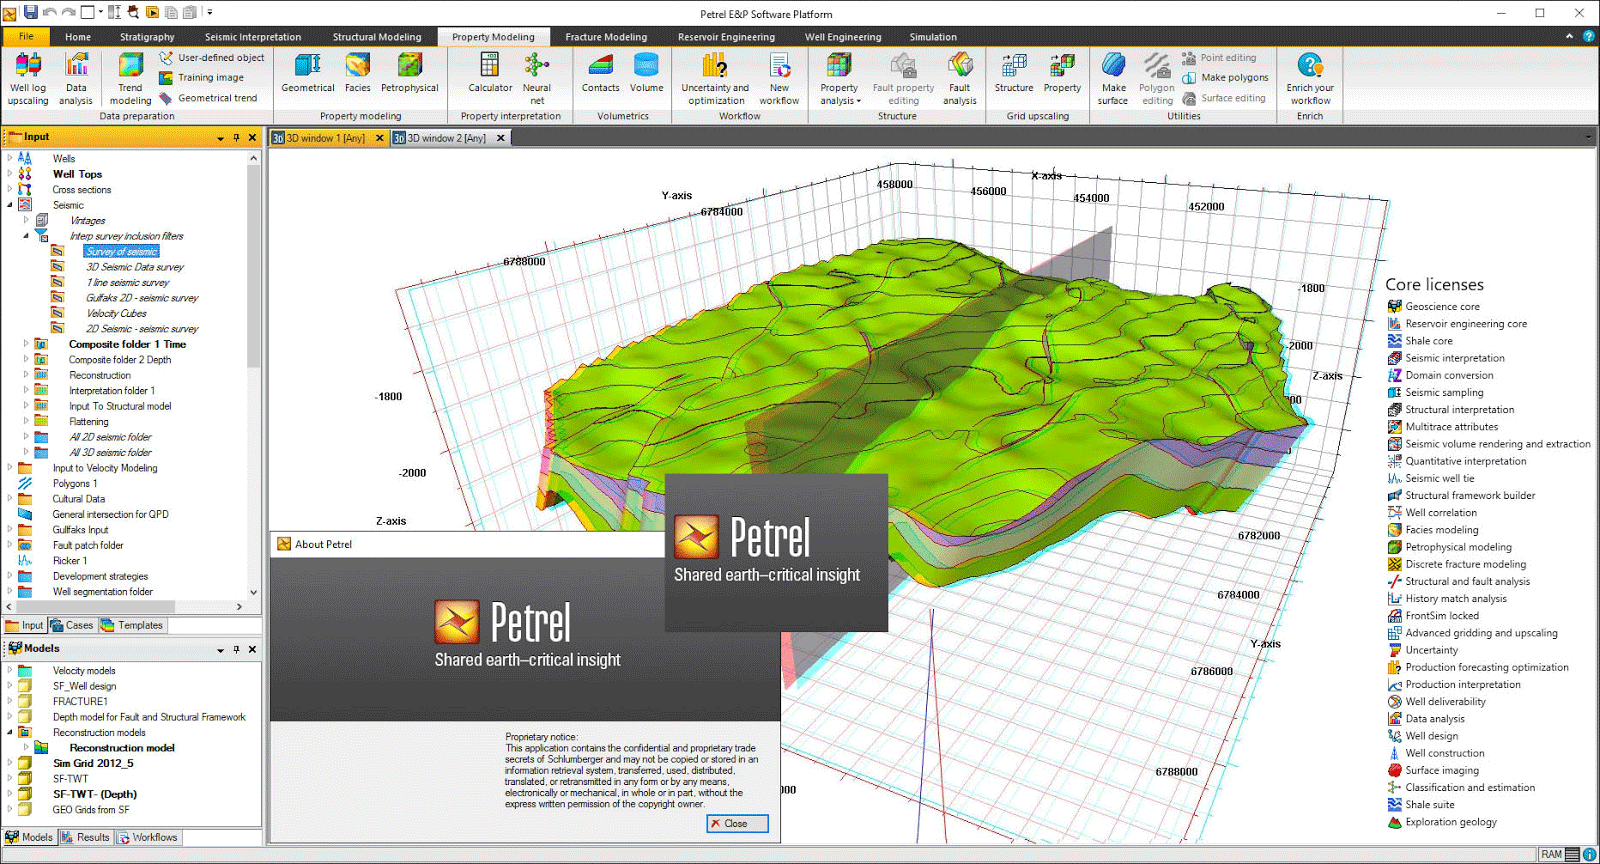Expand the Interpretation folder 1 node

click(26, 390)
